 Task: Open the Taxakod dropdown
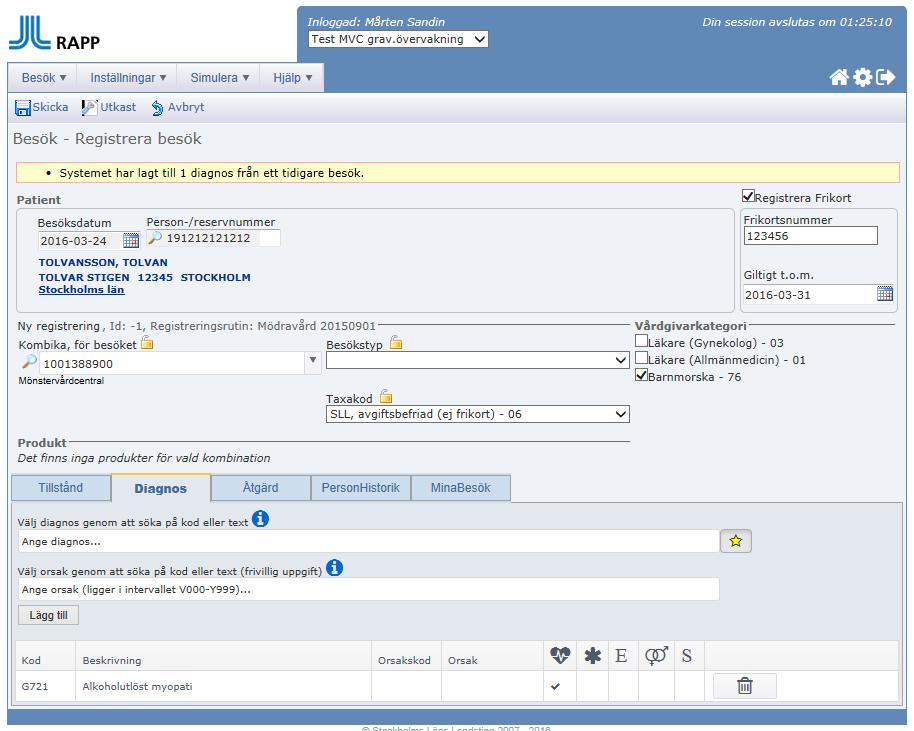(477, 414)
